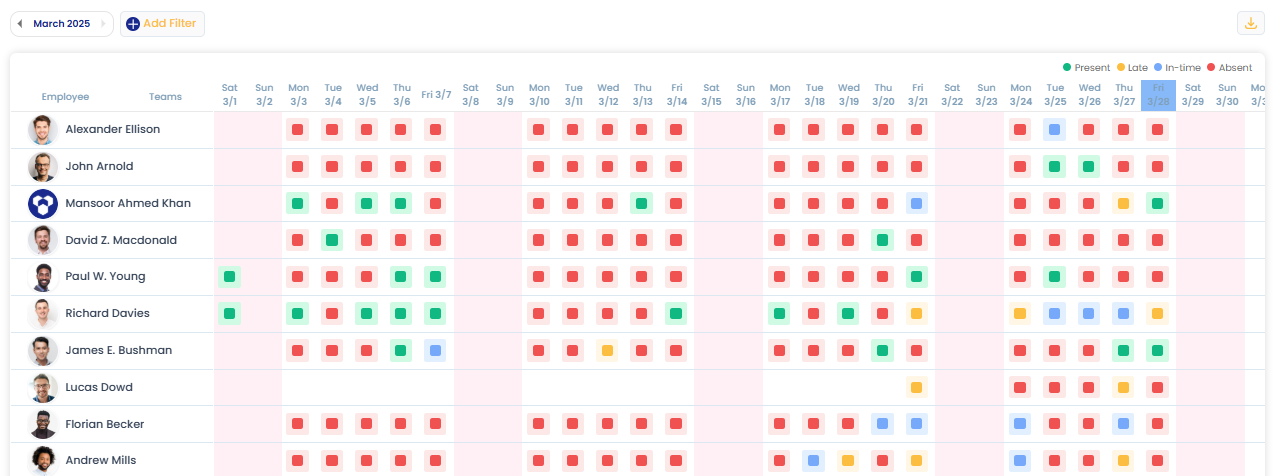
Task: Select James E. Bushman's in-time marker on Fri 3/7
Action: pyautogui.click(x=435, y=351)
